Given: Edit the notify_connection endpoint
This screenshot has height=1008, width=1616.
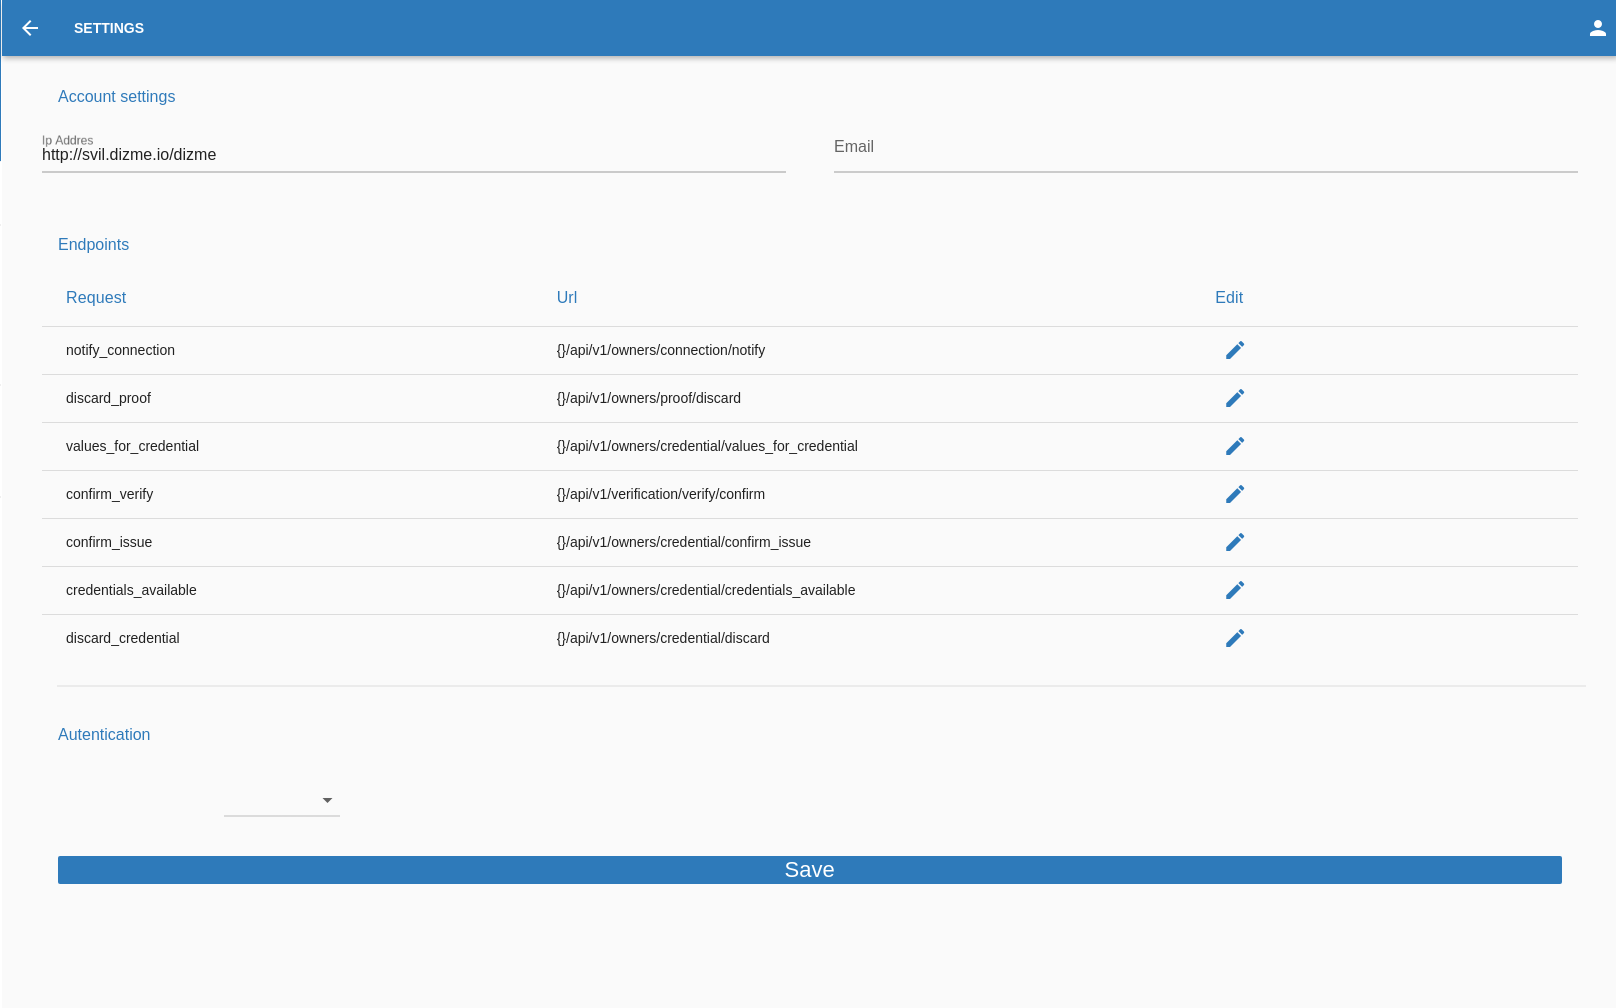Looking at the screenshot, I should coord(1235,350).
